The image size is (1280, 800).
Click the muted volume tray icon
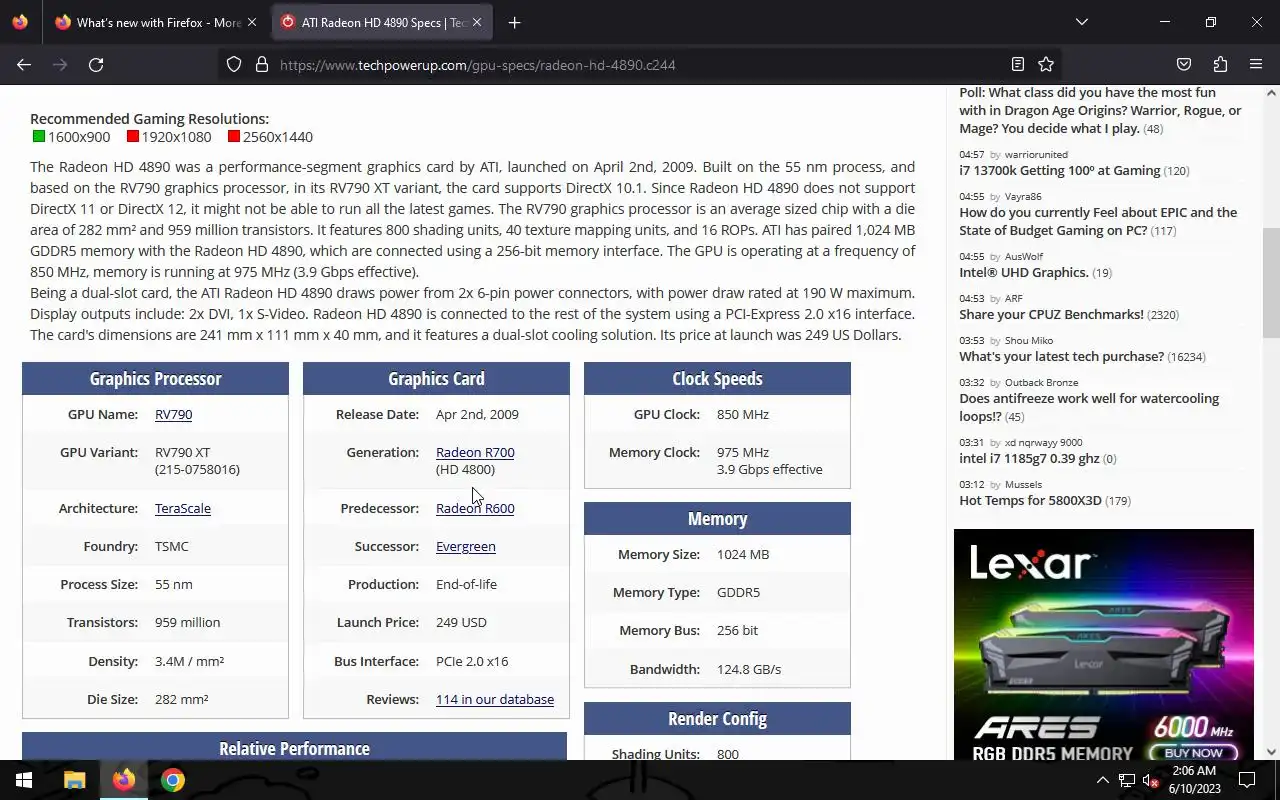click(1150, 780)
